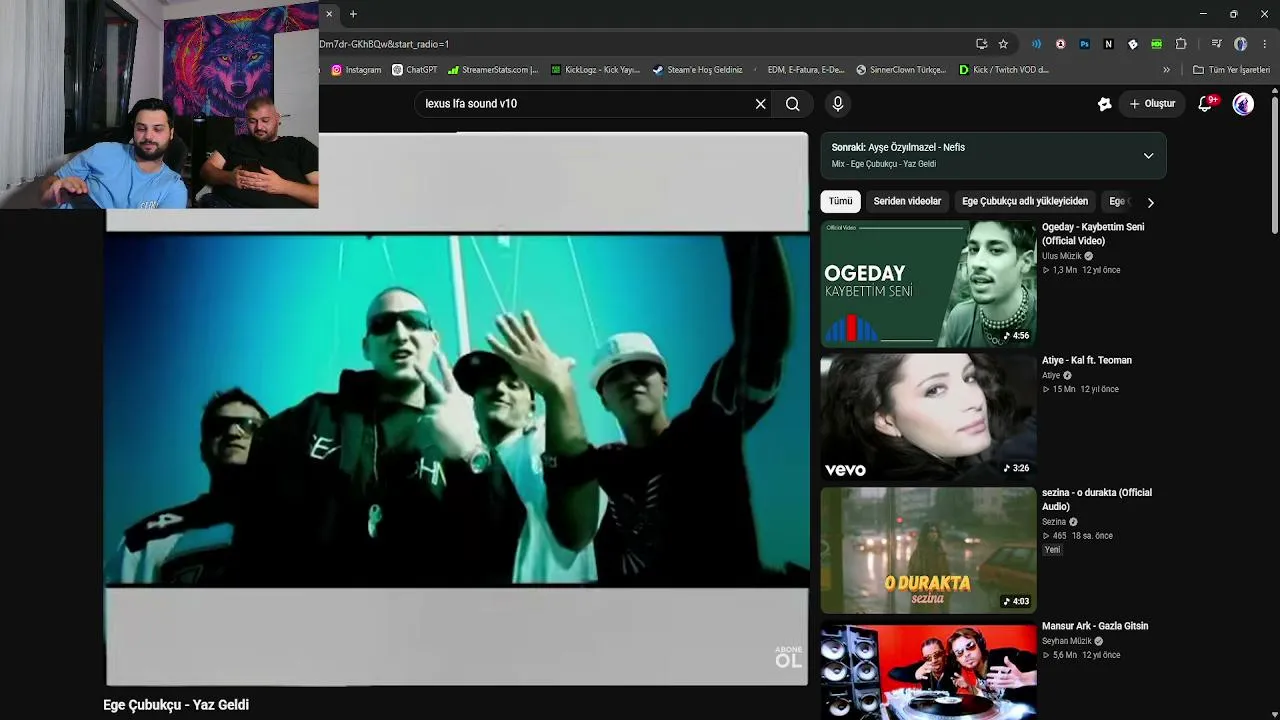Open the green Kick extension icon

[1156, 44]
